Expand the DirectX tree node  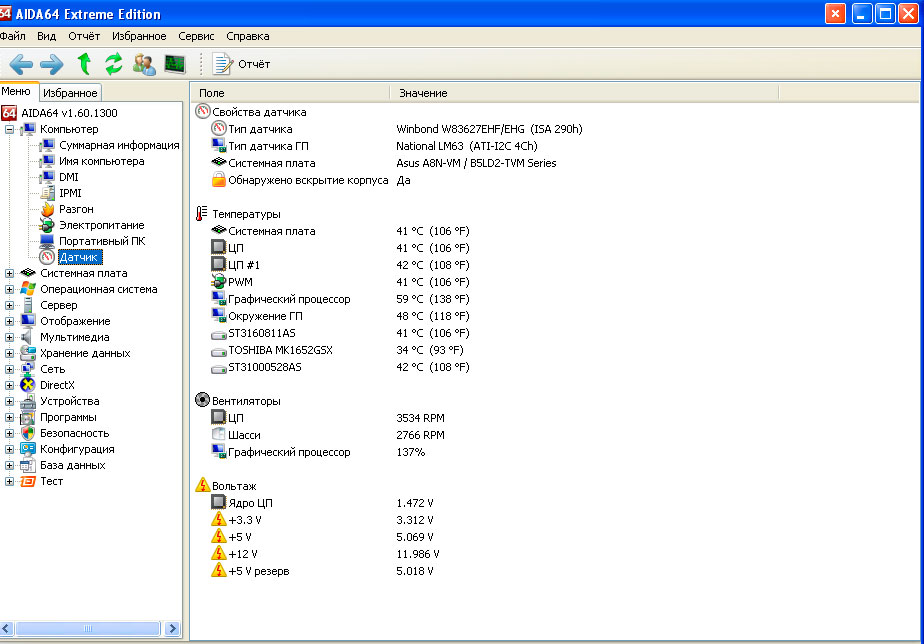pos(9,385)
